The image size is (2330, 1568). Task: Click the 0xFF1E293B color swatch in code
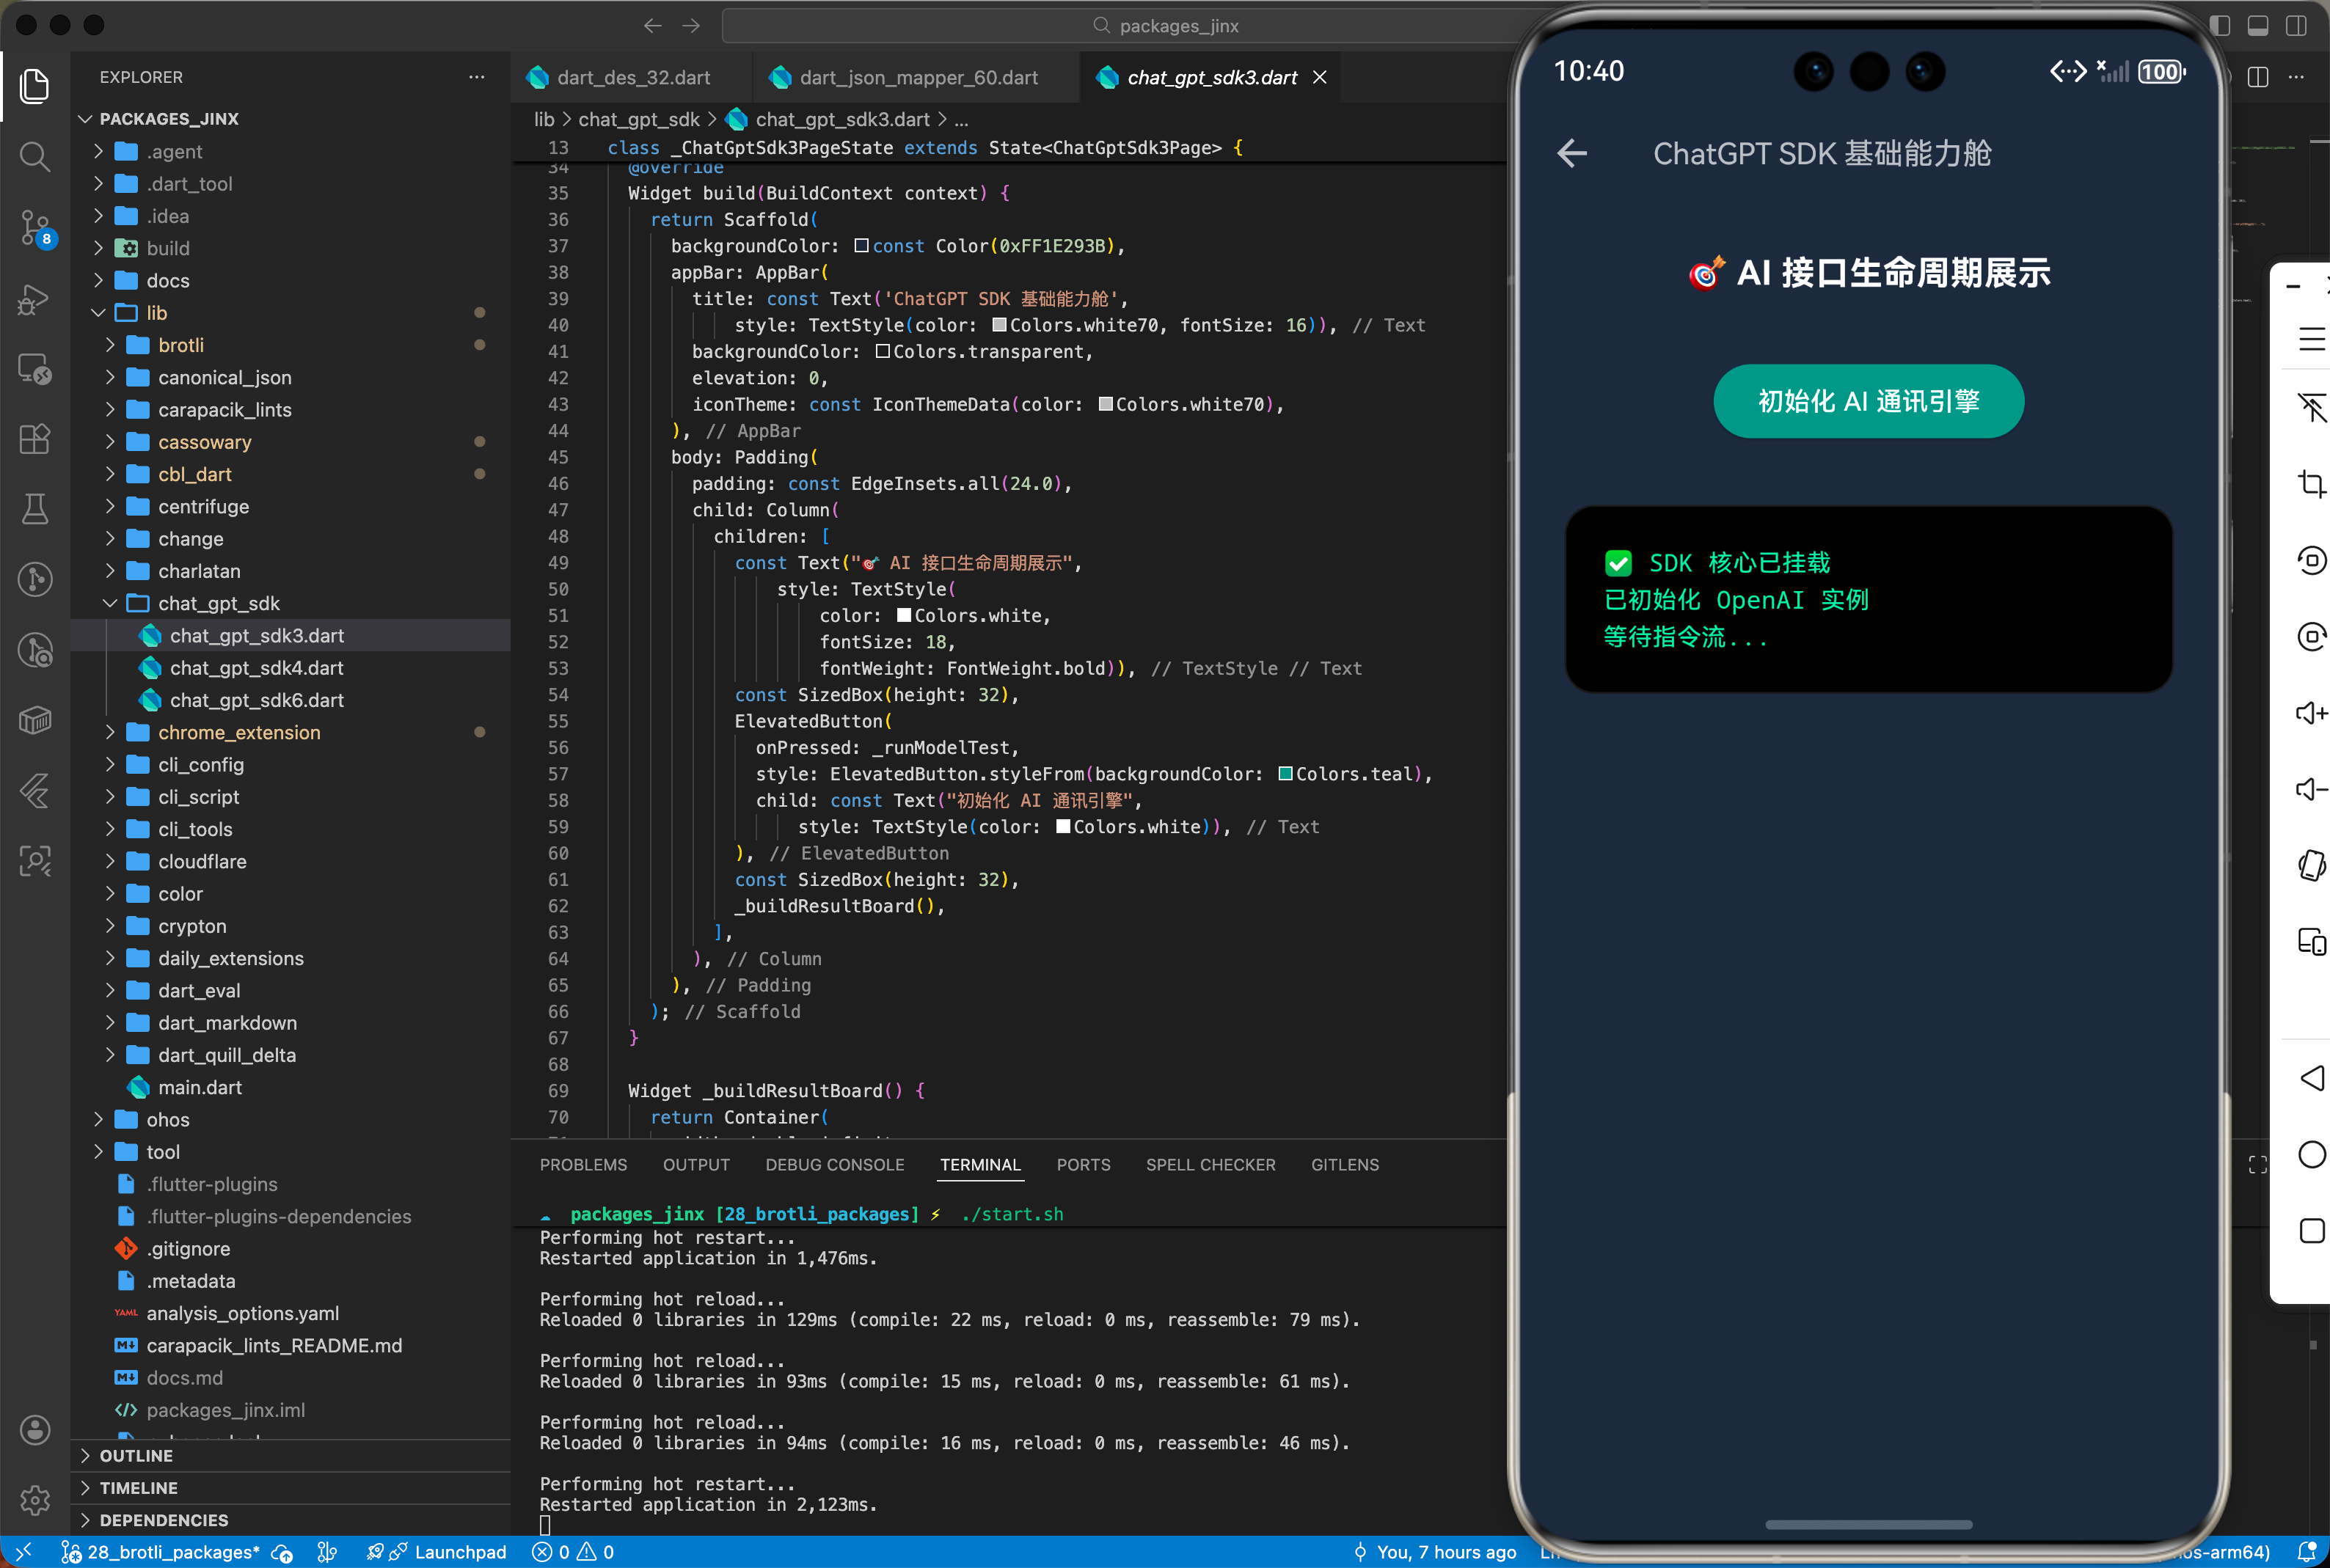861,246
